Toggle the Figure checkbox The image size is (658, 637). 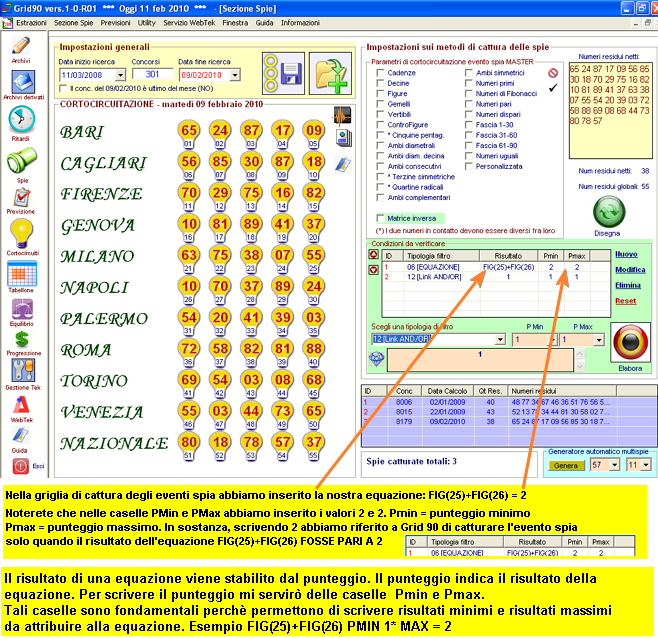point(380,94)
